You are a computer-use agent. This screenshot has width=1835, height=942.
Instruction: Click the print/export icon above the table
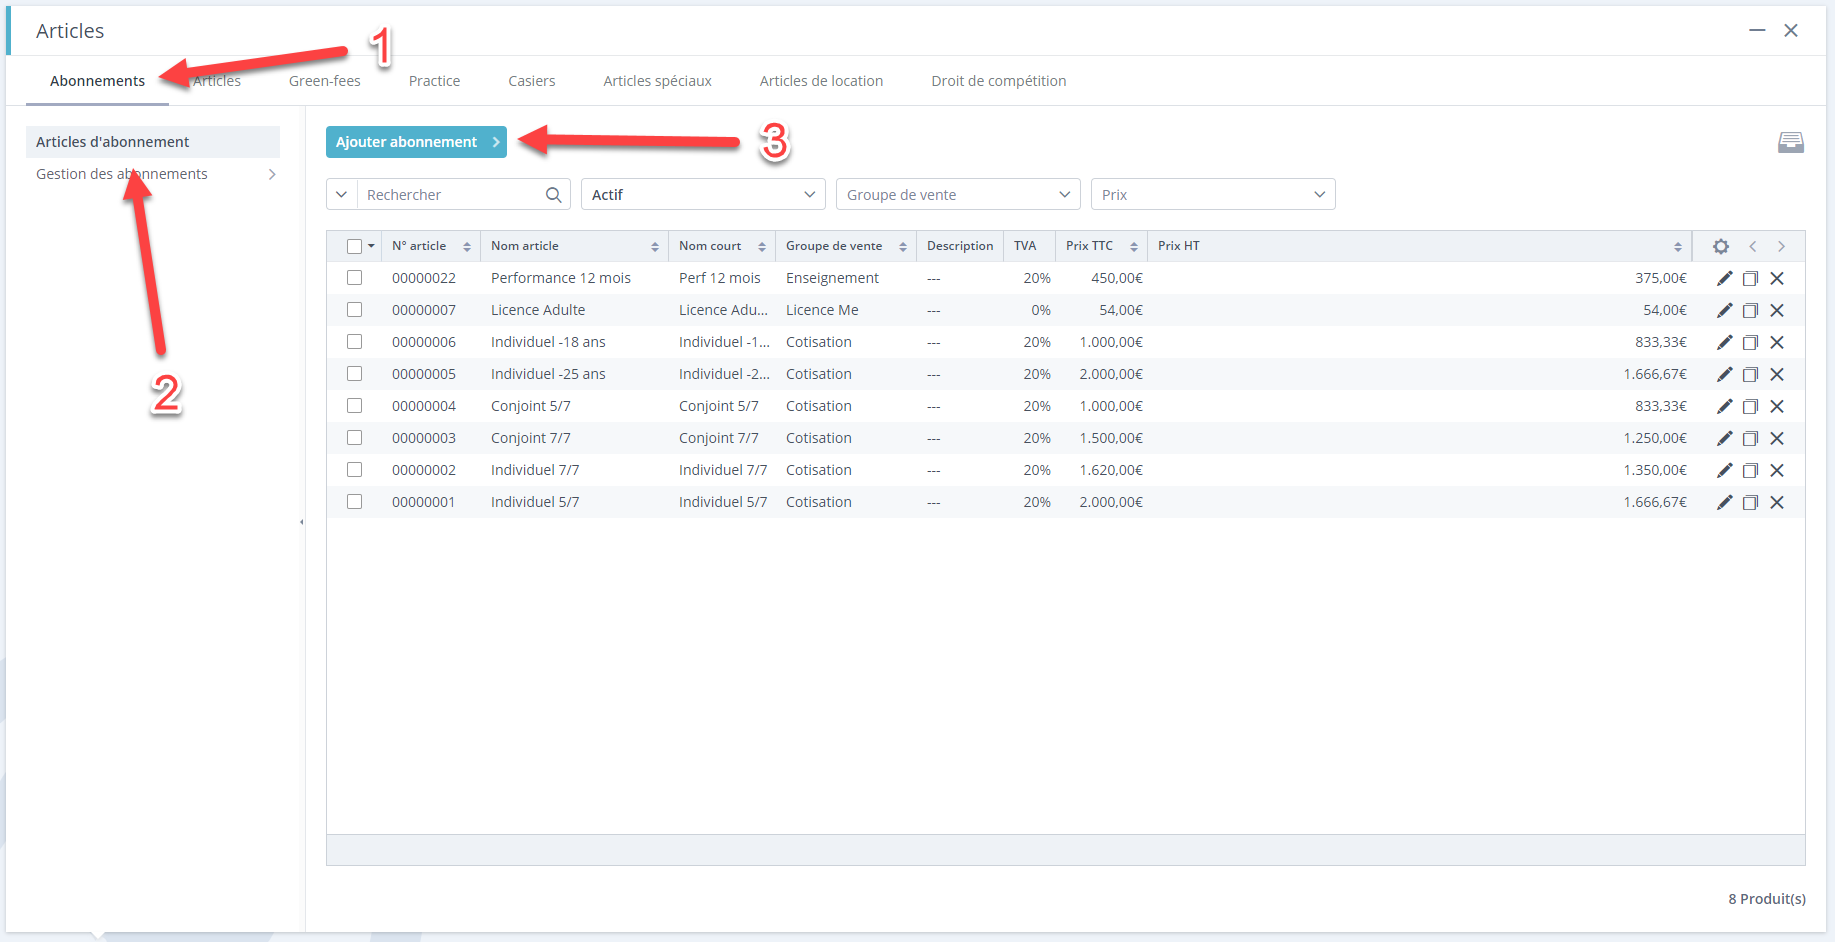[x=1791, y=142]
